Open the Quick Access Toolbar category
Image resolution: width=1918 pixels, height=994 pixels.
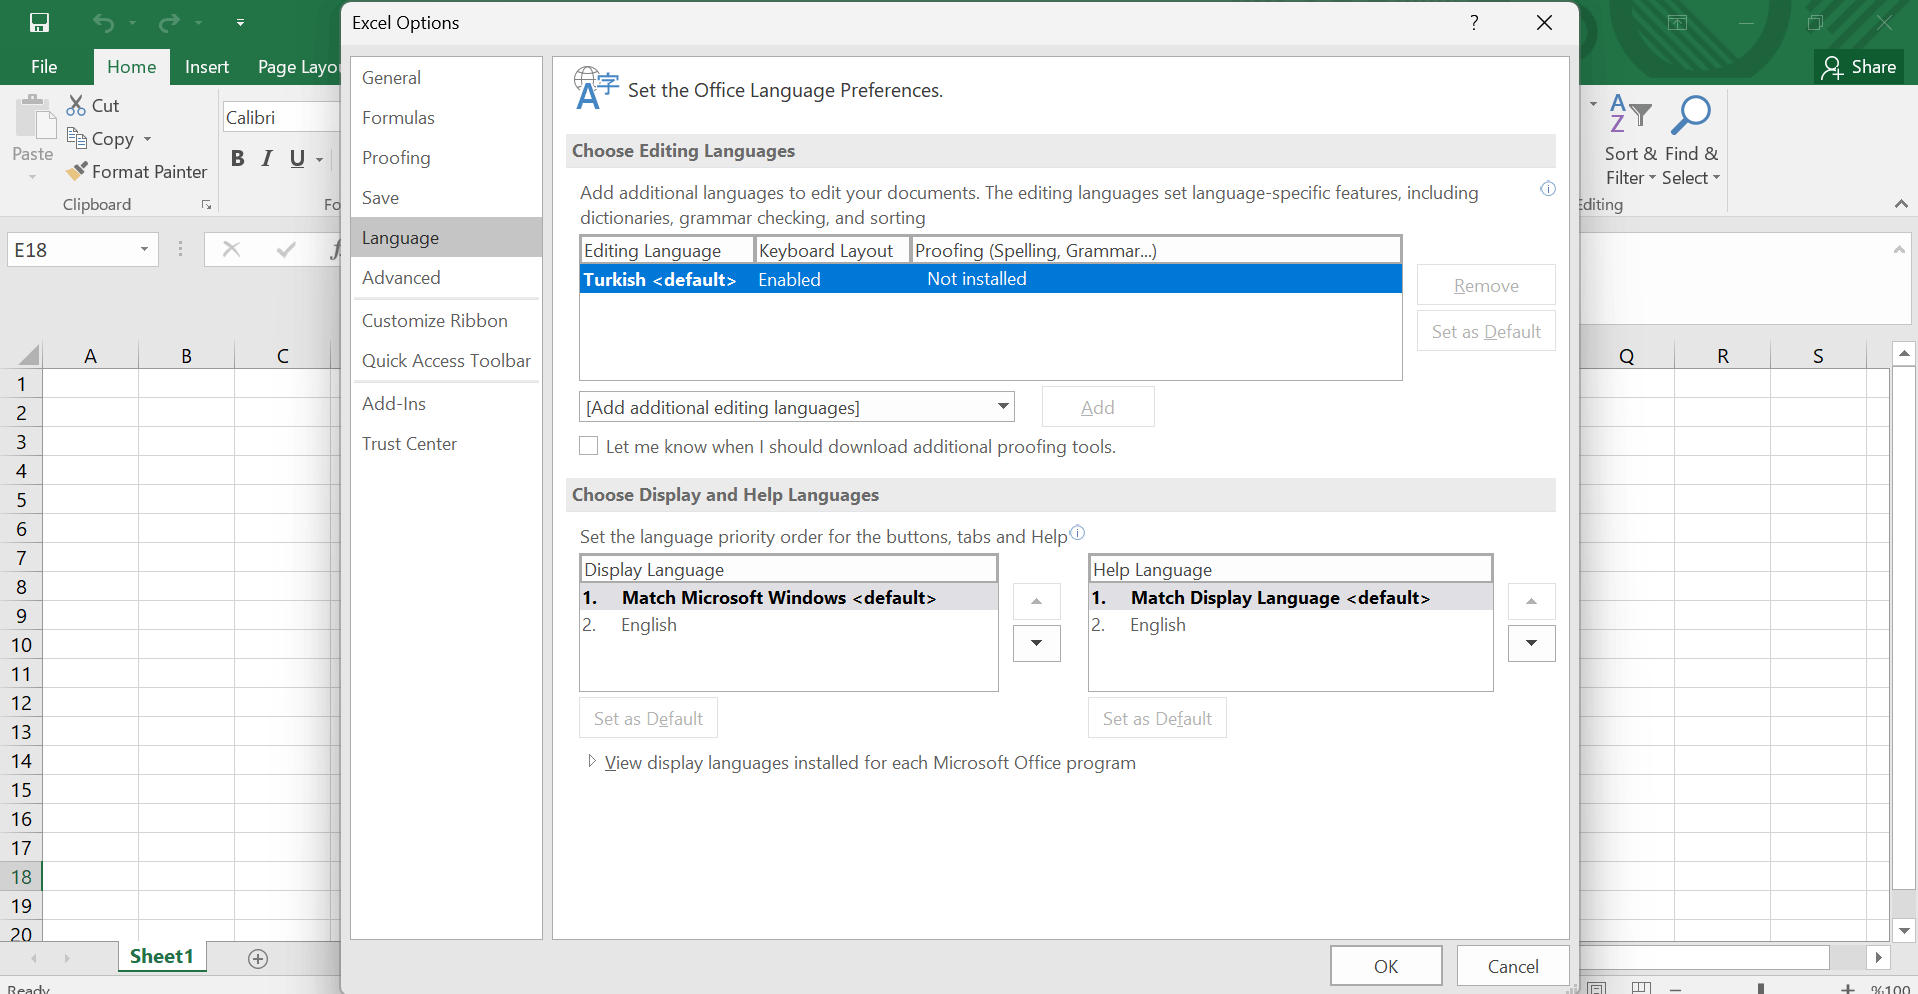coord(446,361)
